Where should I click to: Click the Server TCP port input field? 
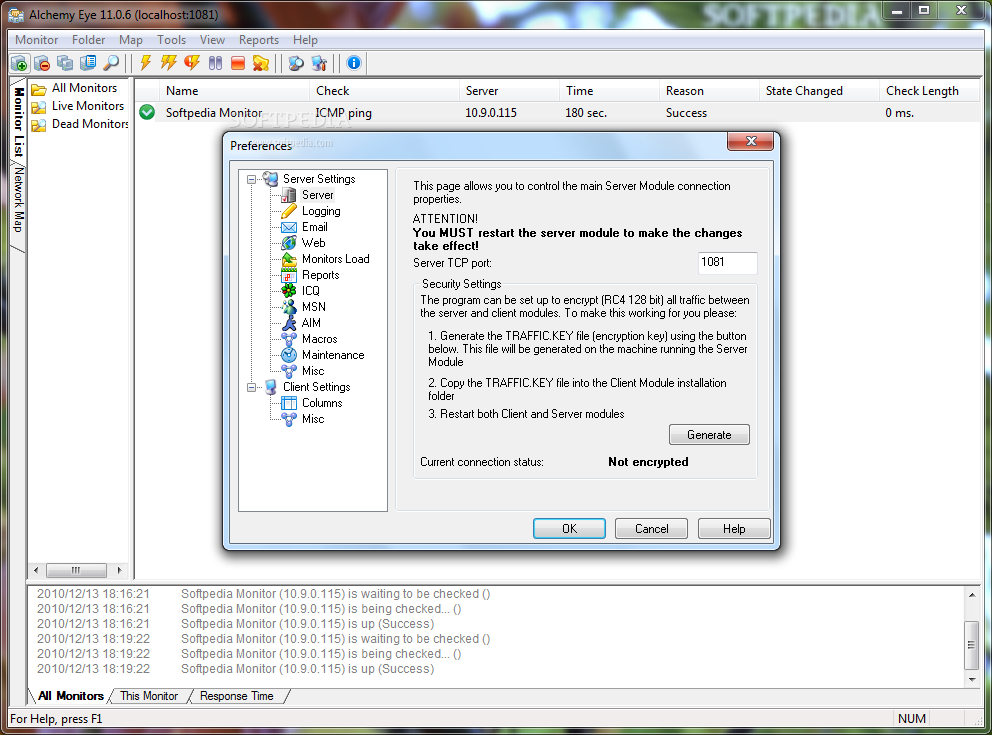point(728,262)
